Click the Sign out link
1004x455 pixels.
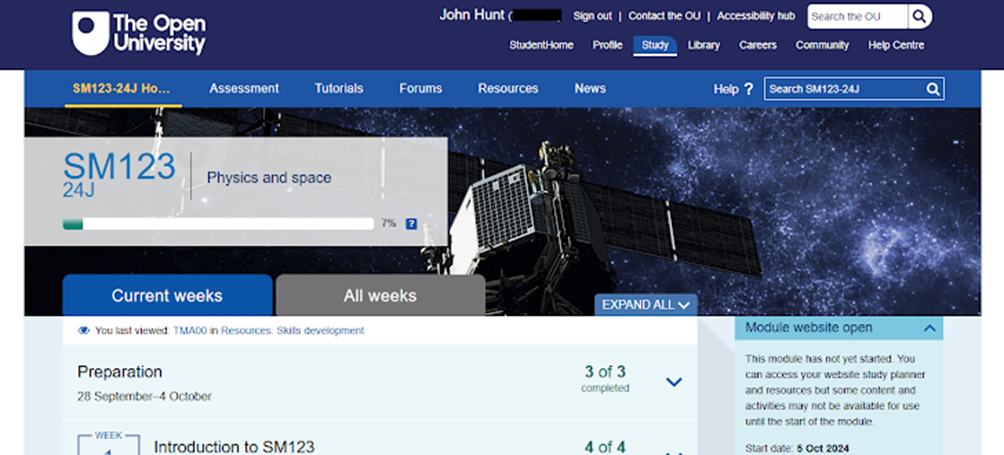point(592,17)
